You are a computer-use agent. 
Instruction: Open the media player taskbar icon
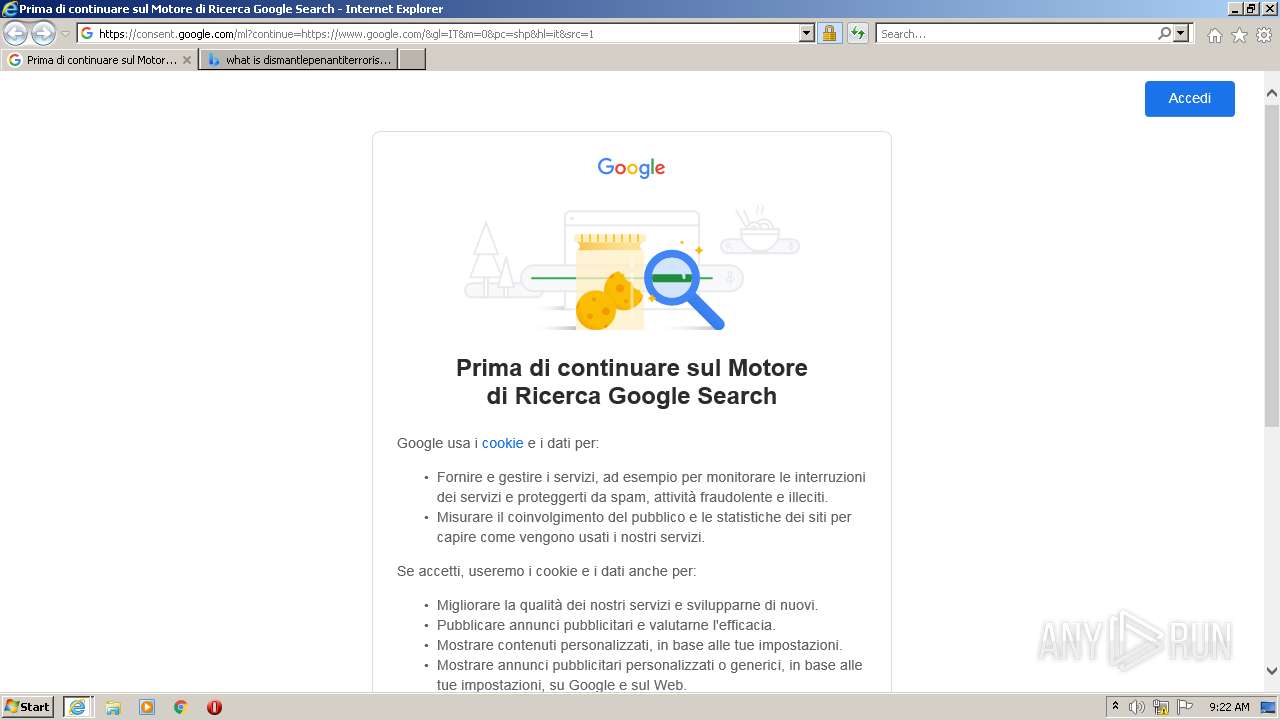[x=147, y=707]
